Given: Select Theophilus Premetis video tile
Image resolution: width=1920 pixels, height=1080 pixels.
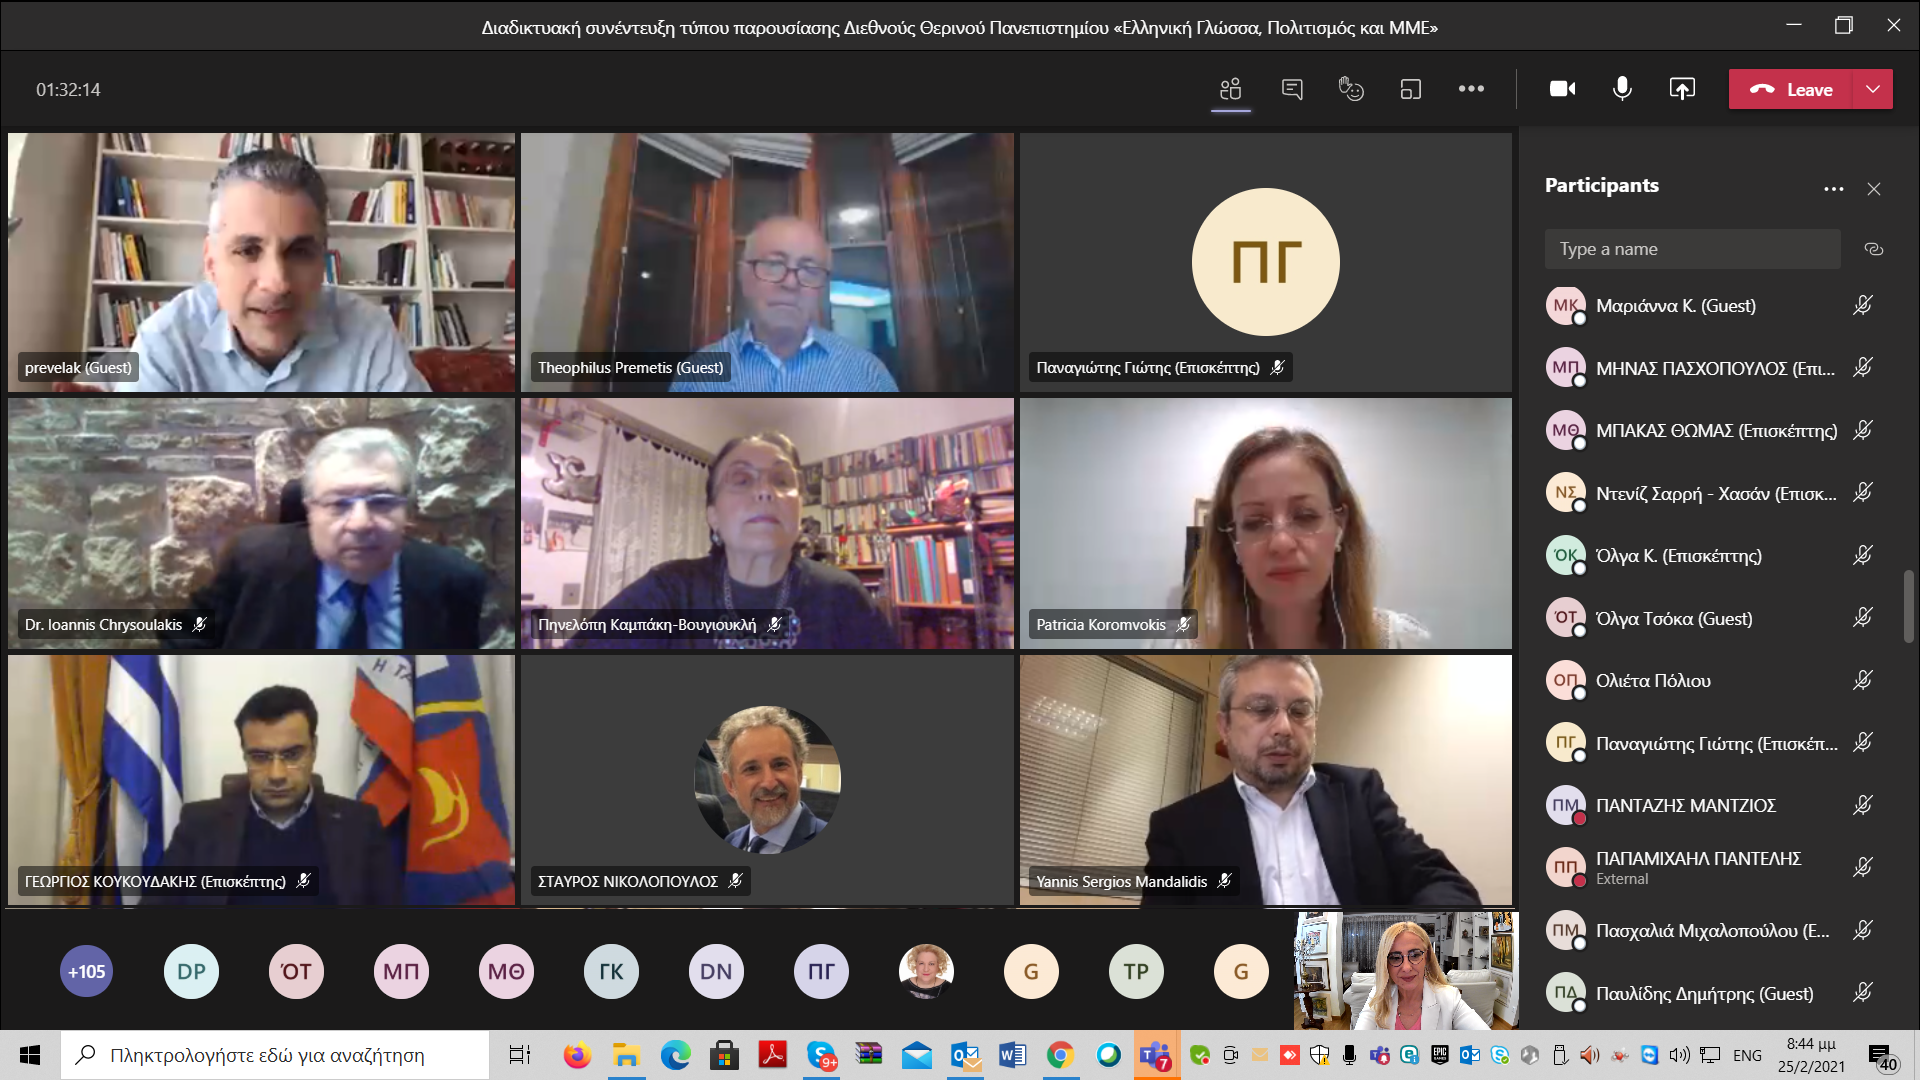Looking at the screenshot, I should pos(767,262).
